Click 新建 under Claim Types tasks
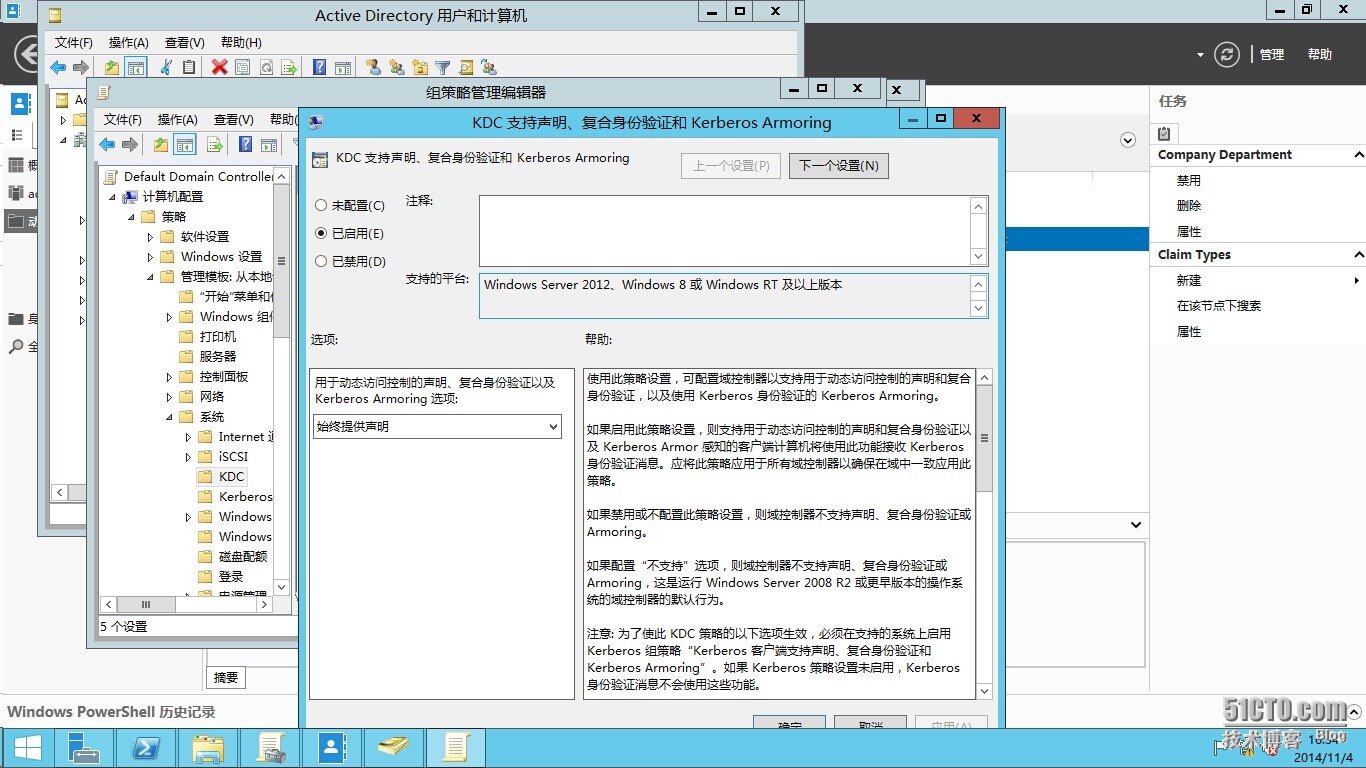The image size is (1366, 768). coord(1189,281)
